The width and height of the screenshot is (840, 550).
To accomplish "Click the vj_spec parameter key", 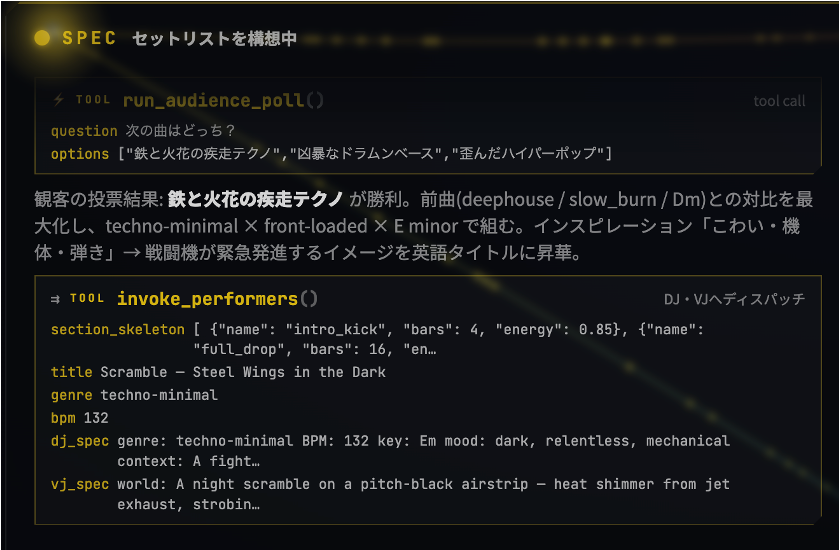I will click(80, 485).
